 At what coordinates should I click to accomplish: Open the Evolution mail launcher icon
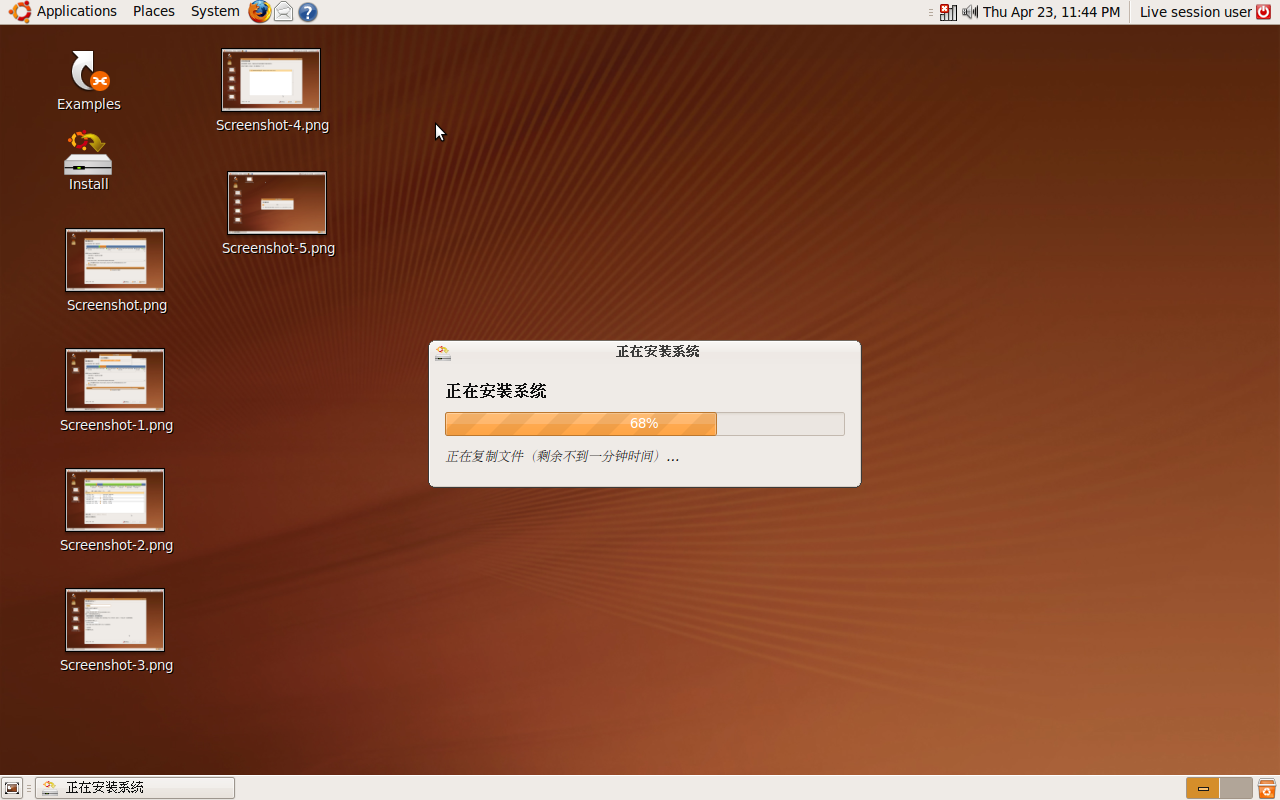(x=284, y=12)
